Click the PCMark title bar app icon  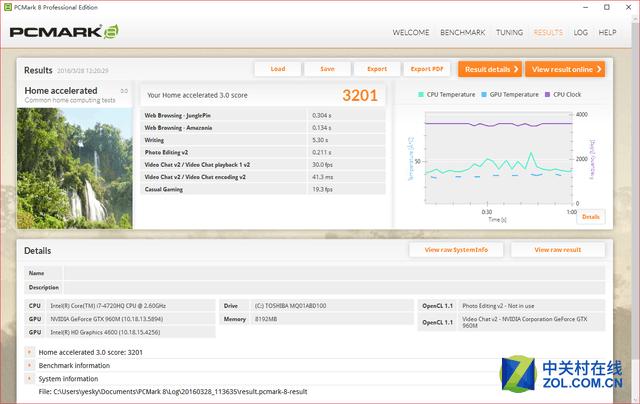8,7
